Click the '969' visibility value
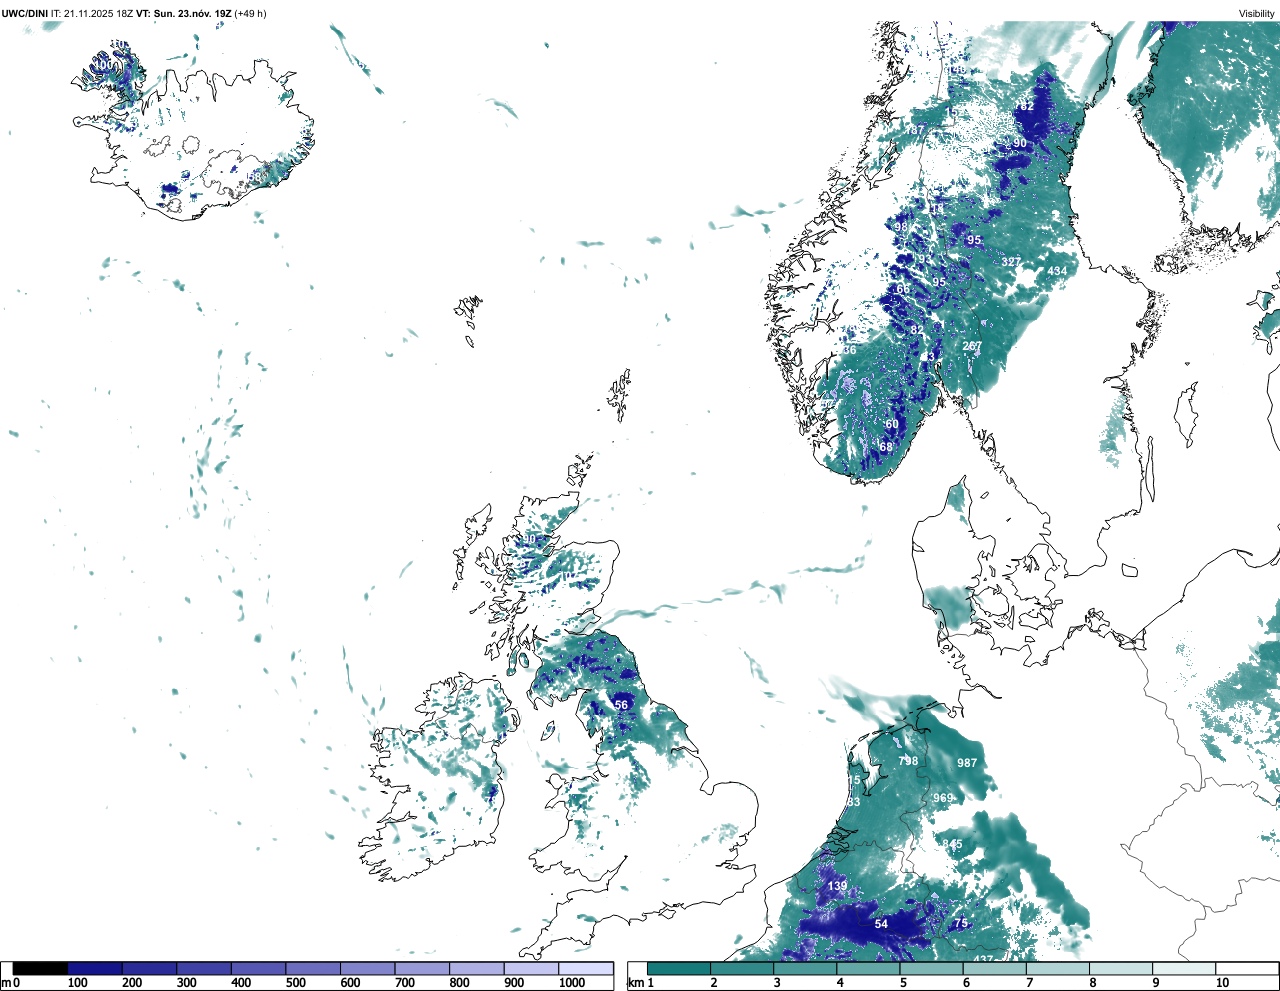Image resolution: width=1280 pixels, height=991 pixels. (943, 798)
